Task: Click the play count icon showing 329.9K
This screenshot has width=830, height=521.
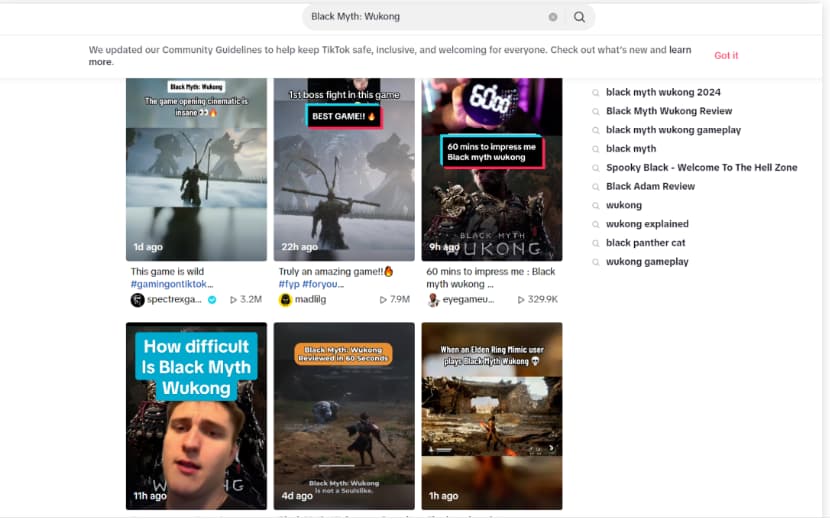Action: 521,300
